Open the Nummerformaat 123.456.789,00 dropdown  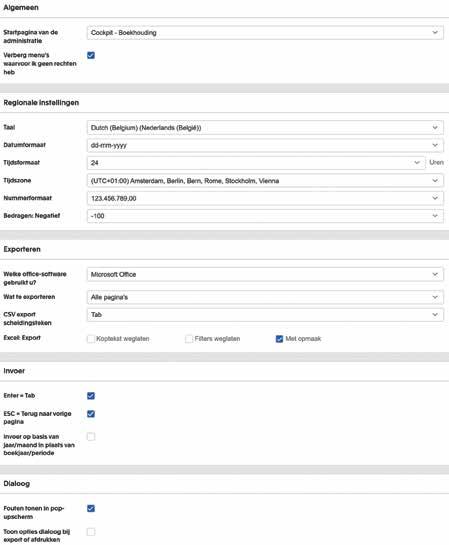(265, 198)
